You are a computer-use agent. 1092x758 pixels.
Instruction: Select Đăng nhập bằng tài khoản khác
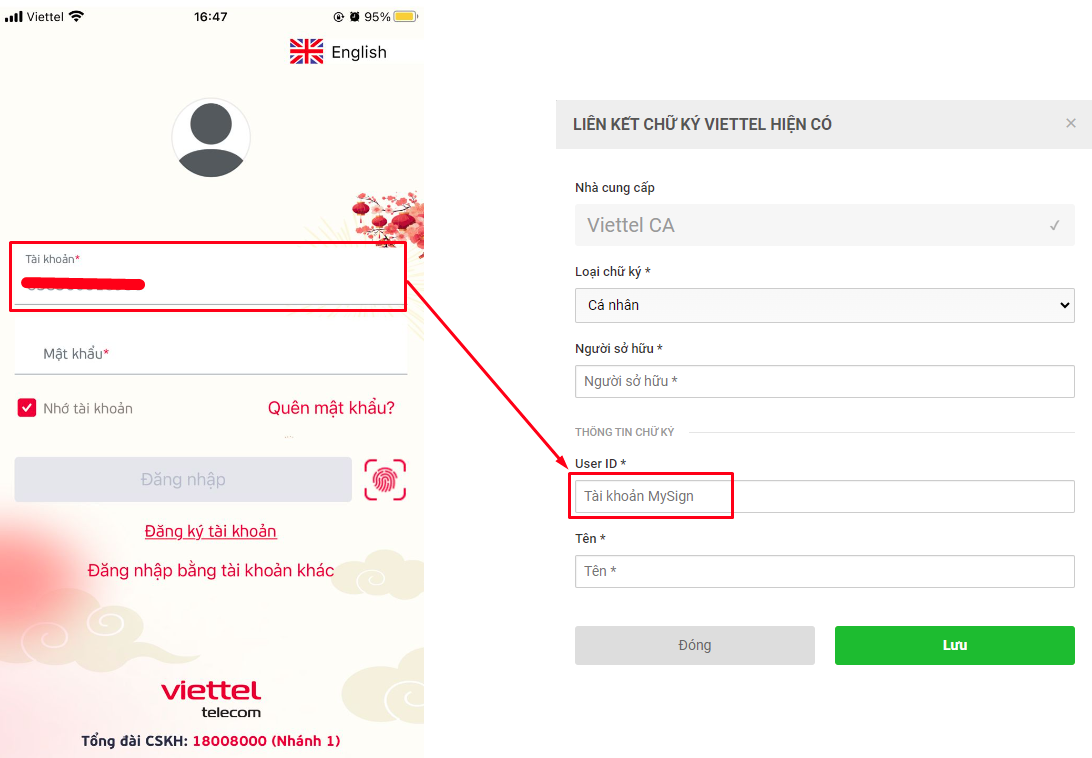tap(211, 571)
